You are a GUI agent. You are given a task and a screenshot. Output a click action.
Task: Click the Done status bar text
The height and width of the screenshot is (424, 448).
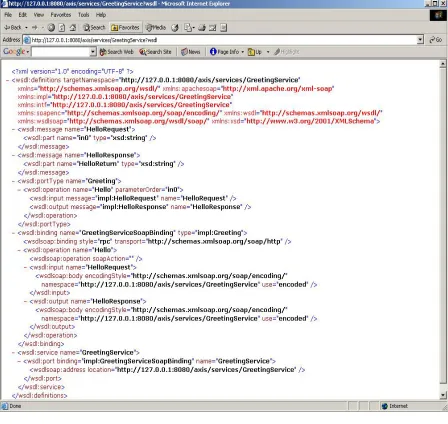point(15,406)
